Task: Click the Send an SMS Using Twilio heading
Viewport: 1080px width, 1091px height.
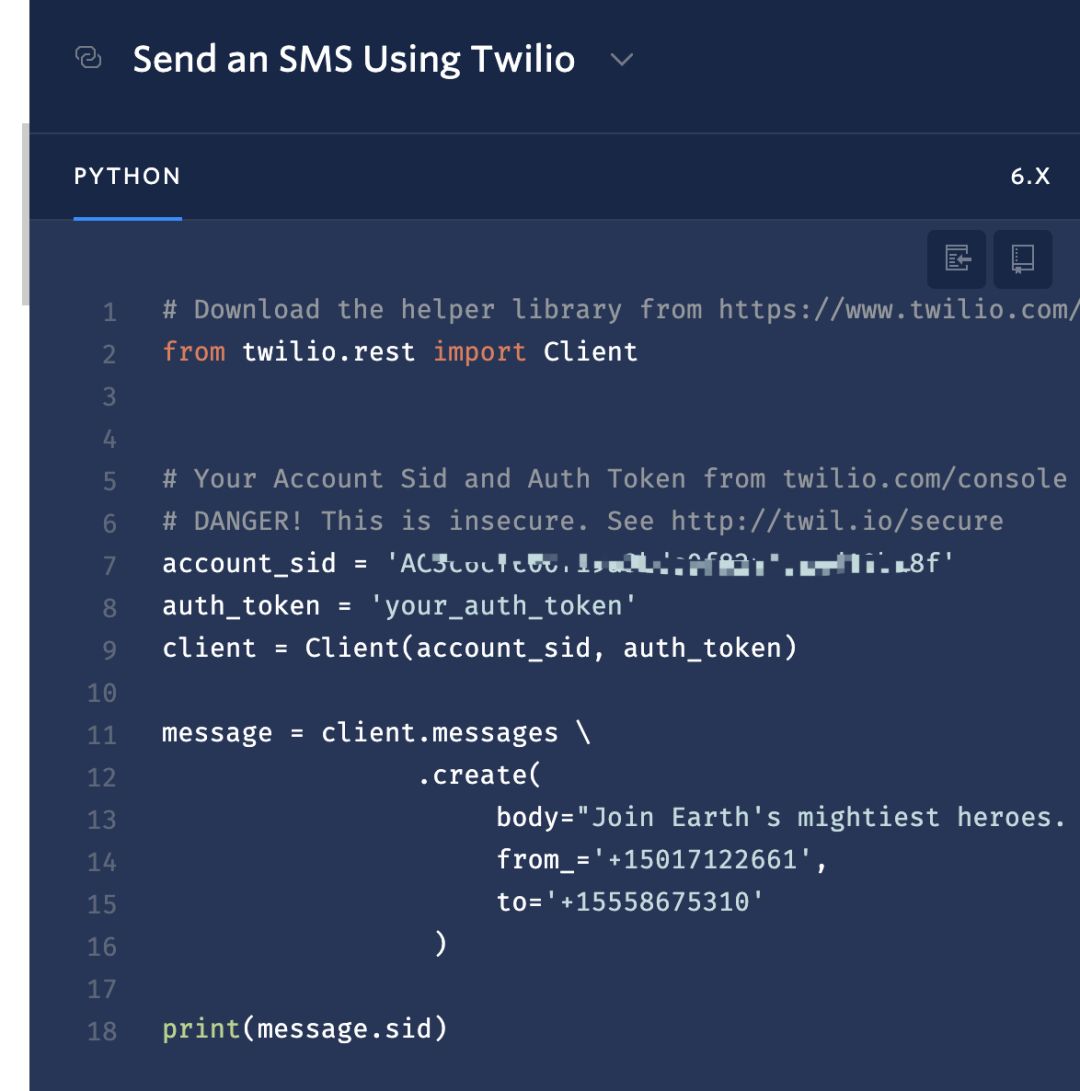Action: (x=354, y=59)
